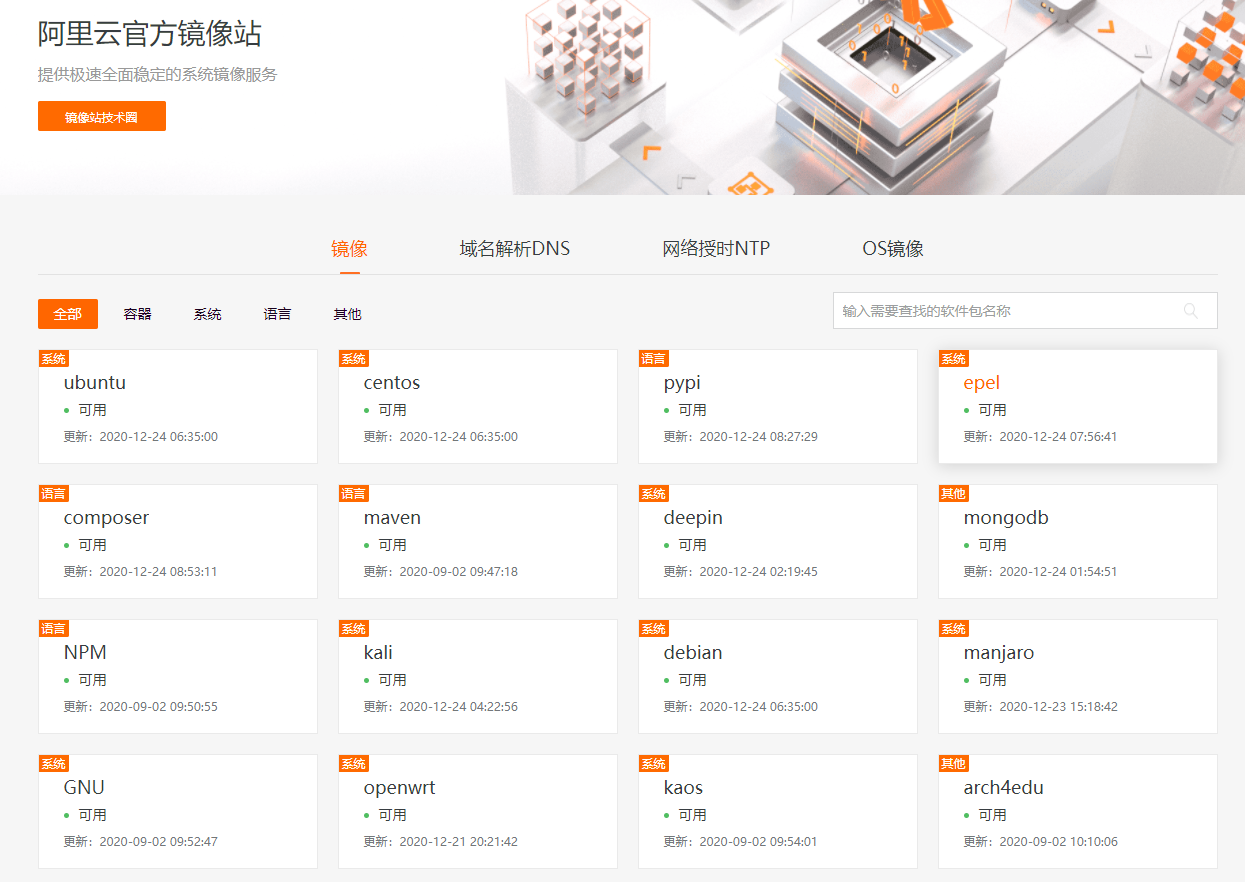This screenshot has height=882, width=1245.
Task: Click the 阿里云官方镜像站 heading
Action: click(150, 34)
